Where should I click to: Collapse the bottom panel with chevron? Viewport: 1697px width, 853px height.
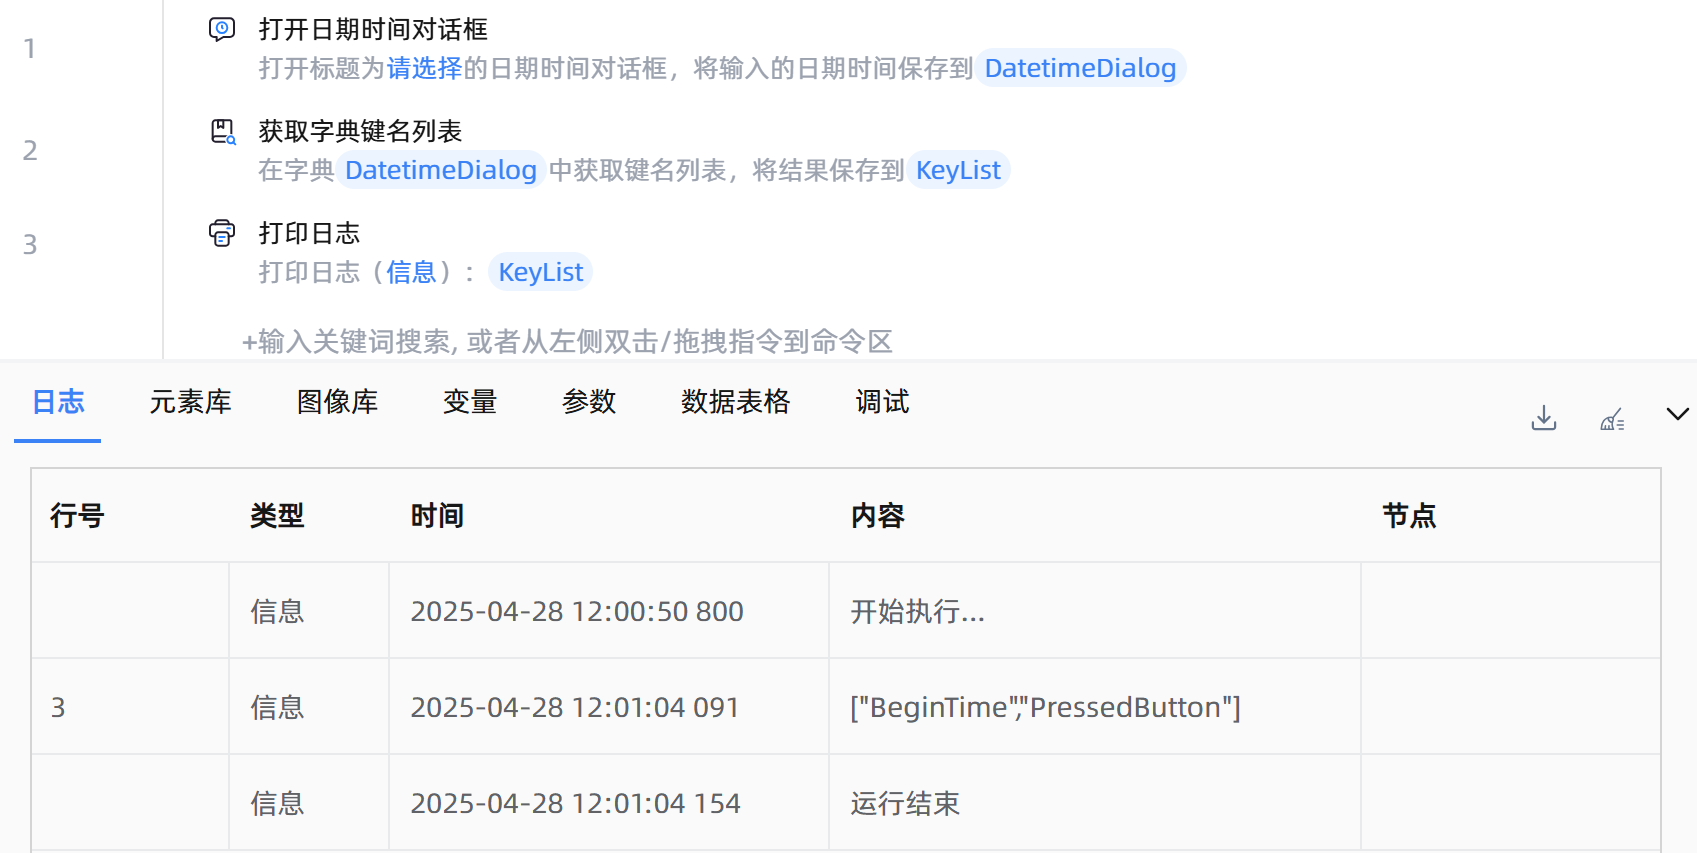1677,414
